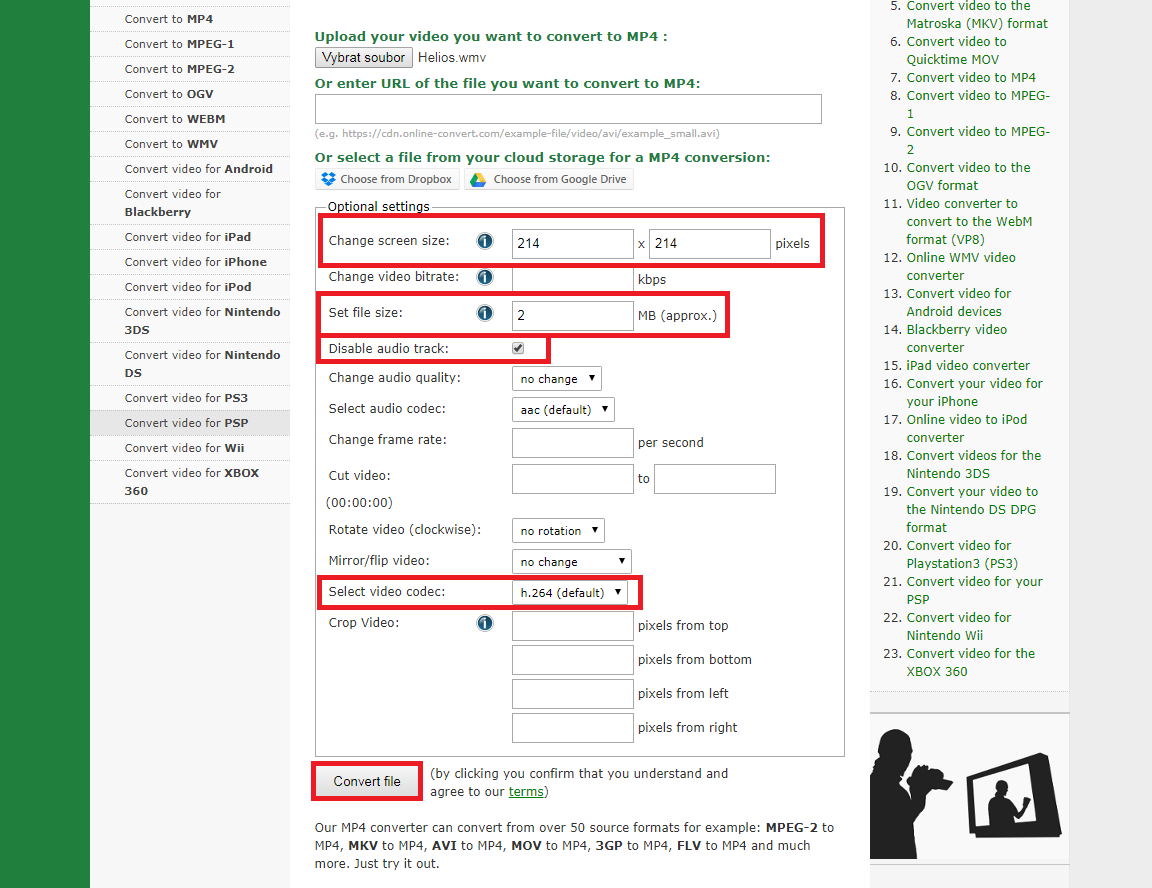This screenshot has height=888, width=1152.
Task: Click info icon beside Change video bitrate
Action: (x=485, y=277)
